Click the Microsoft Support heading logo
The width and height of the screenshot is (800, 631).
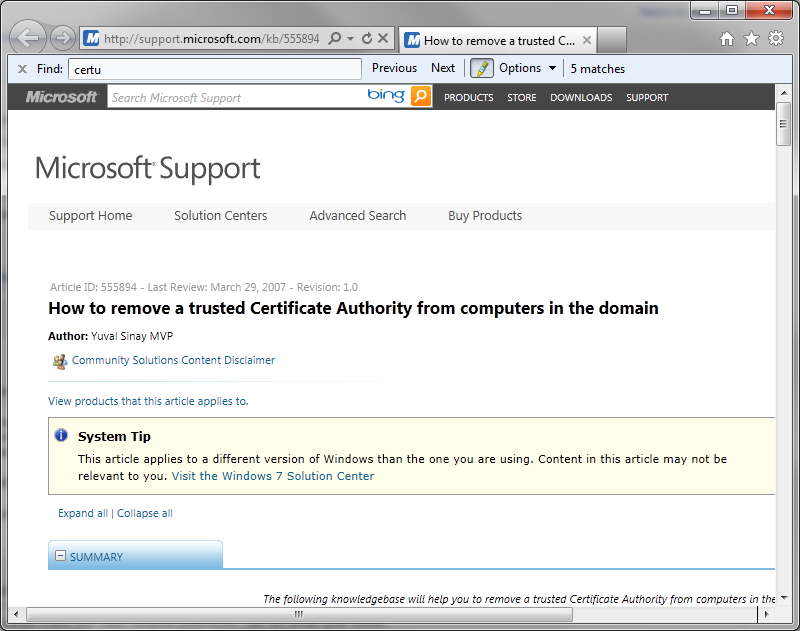(148, 168)
